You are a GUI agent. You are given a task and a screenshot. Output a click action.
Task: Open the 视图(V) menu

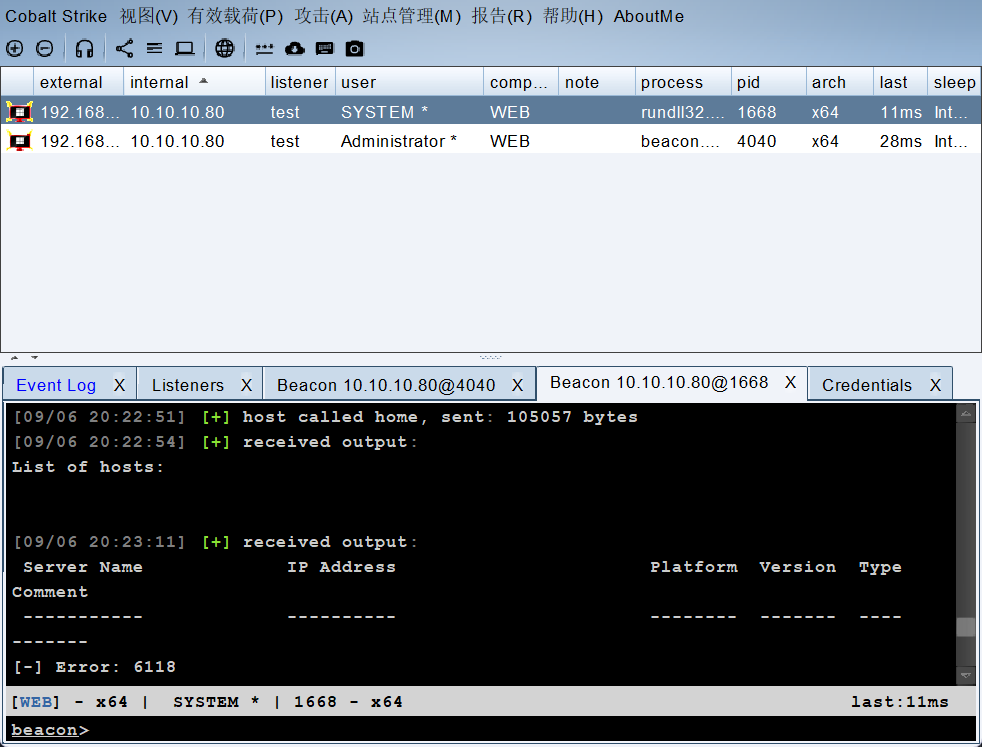click(149, 16)
